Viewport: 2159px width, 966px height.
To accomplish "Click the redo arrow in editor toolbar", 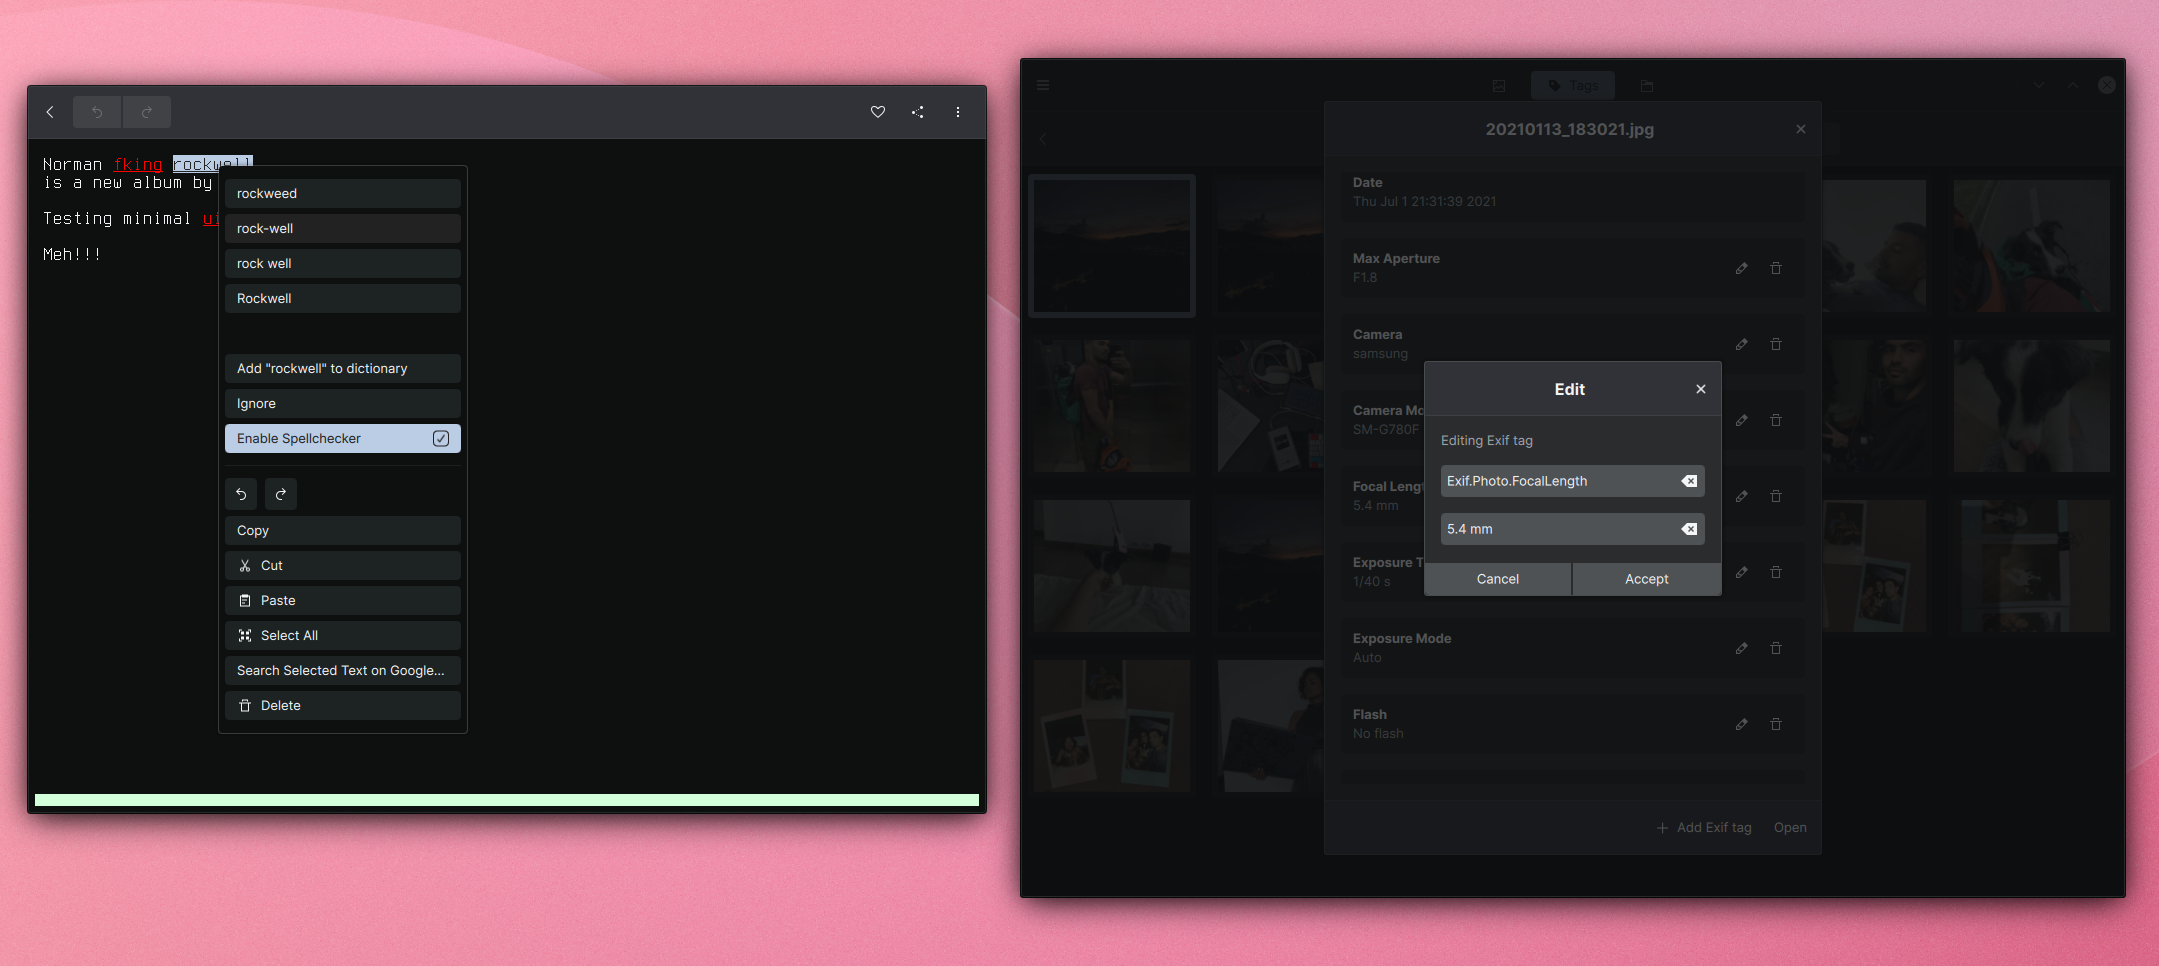I will click(147, 112).
